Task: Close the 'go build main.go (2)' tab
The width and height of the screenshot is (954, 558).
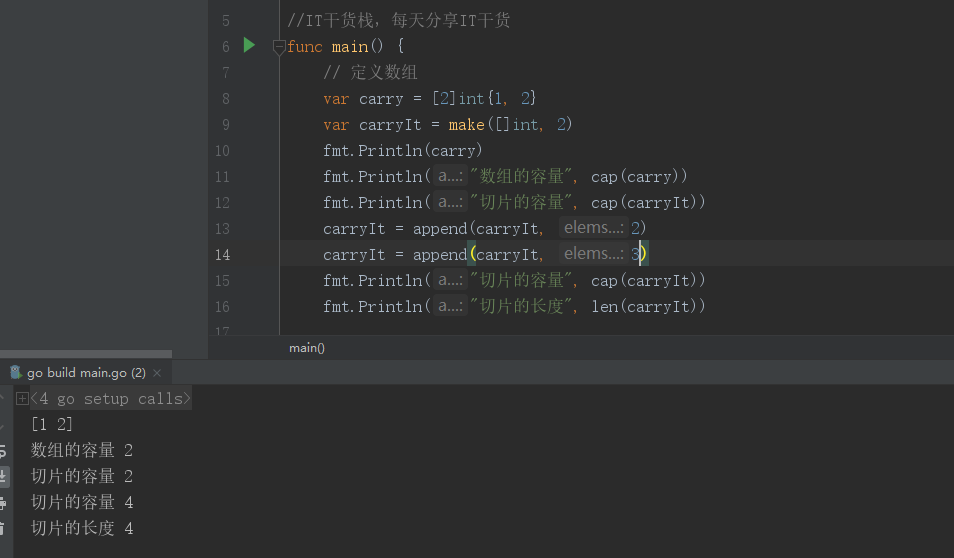Action: coord(157,373)
